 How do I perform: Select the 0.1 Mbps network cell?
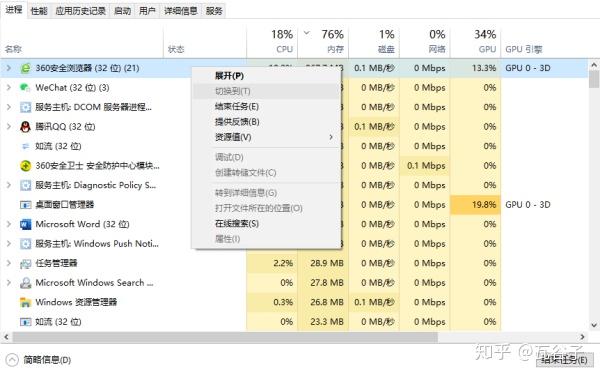pos(424,166)
